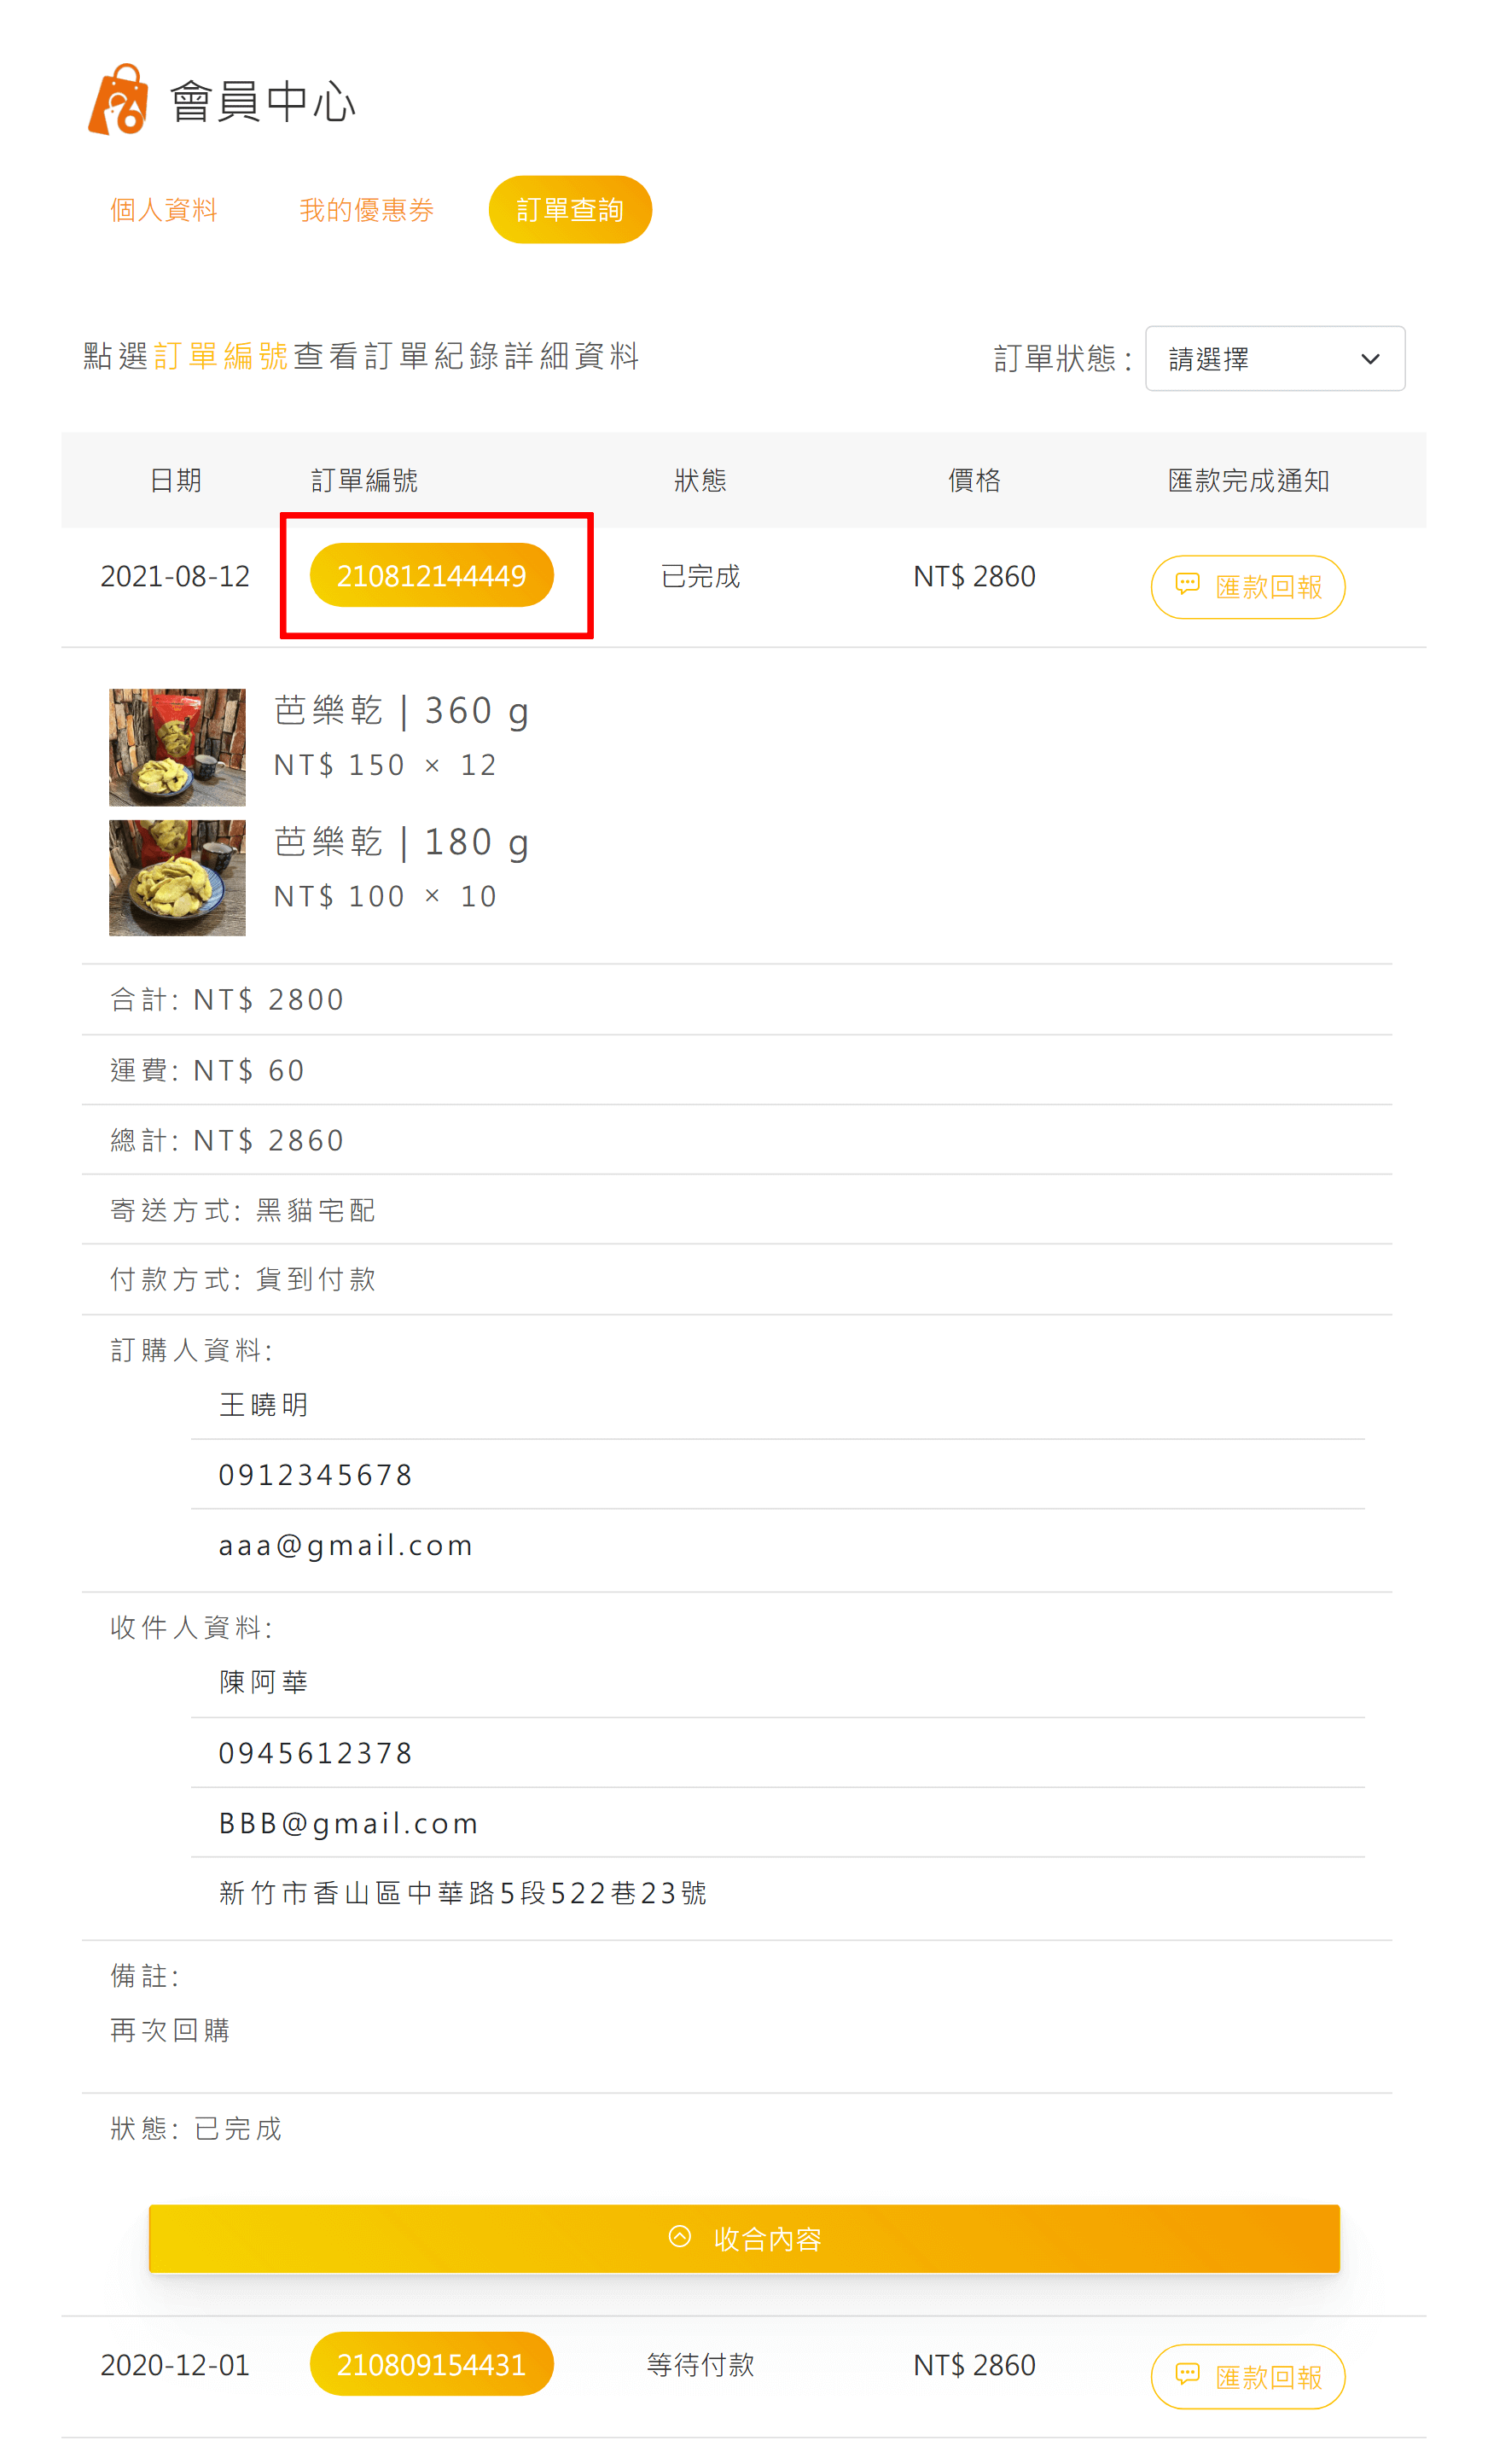Switch to 個人資料 tab
The width and height of the screenshot is (1488, 2464).
pyautogui.click(x=164, y=210)
